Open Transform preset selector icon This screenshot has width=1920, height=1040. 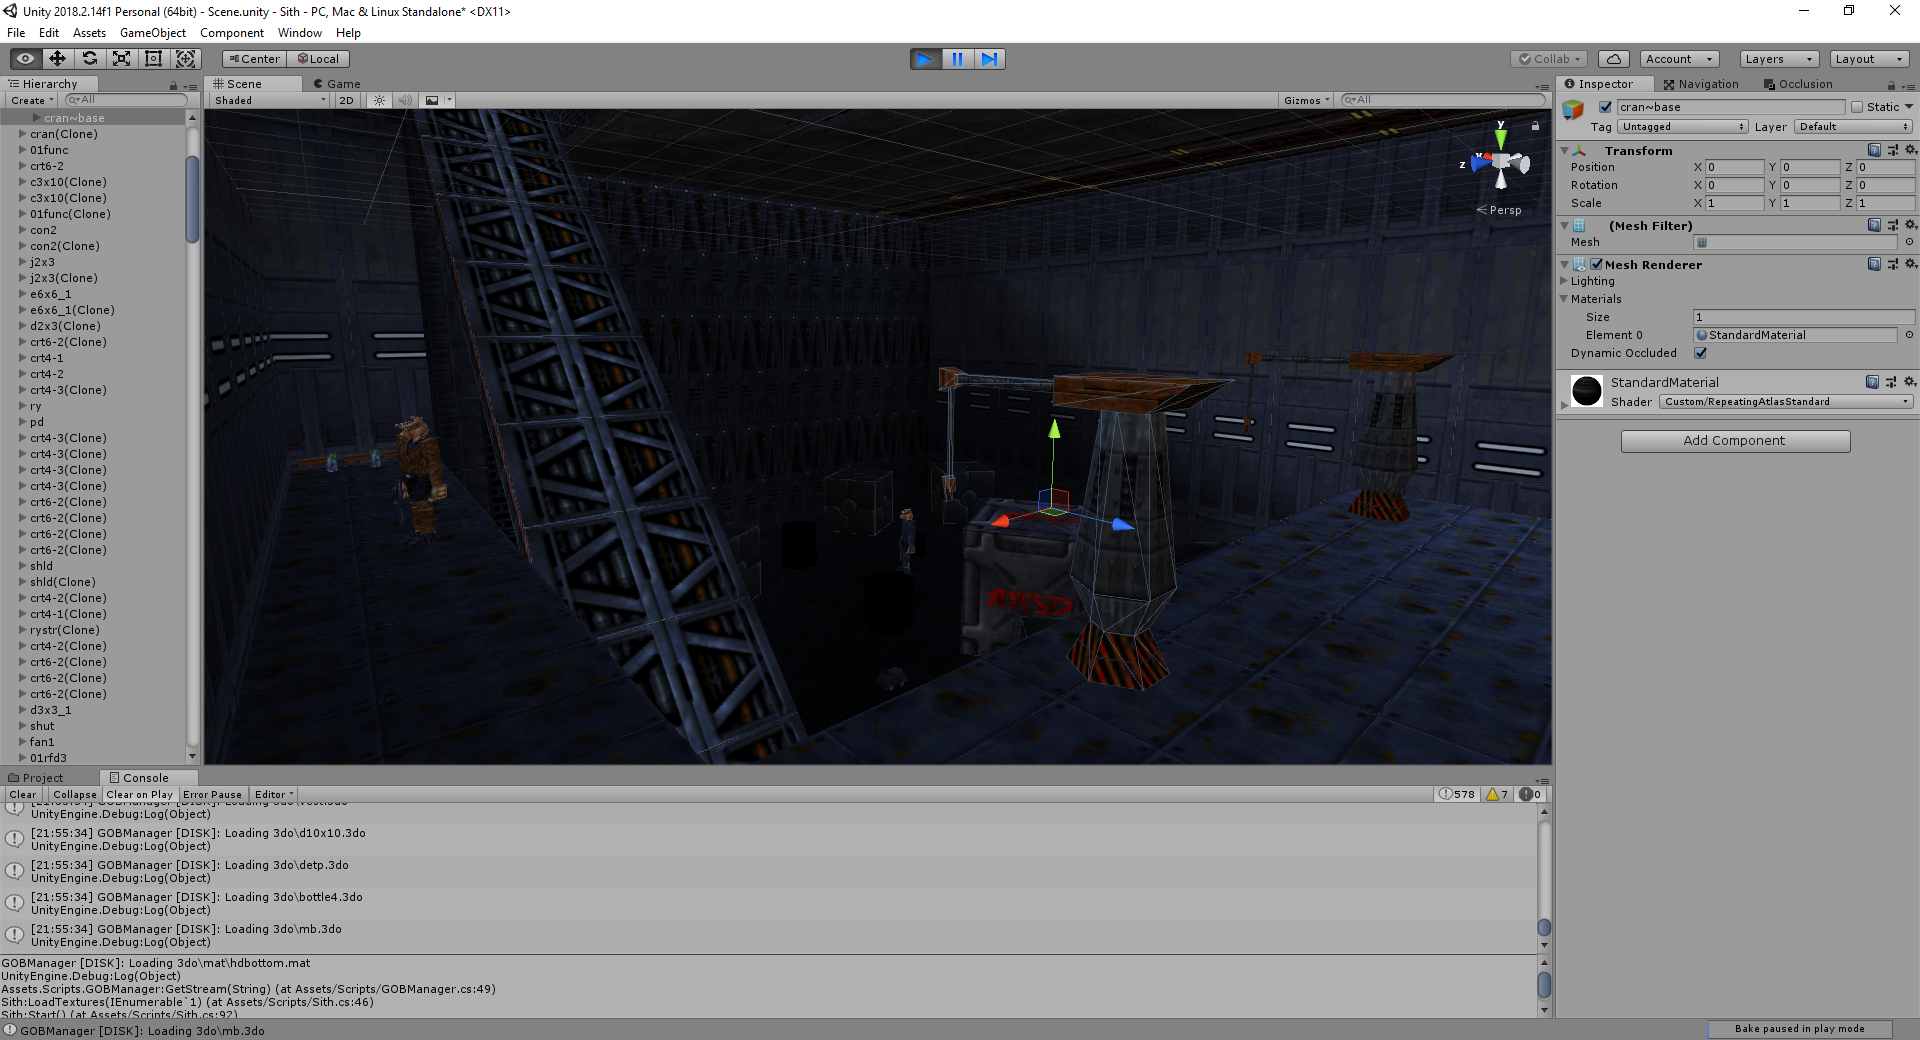[x=1892, y=150]
